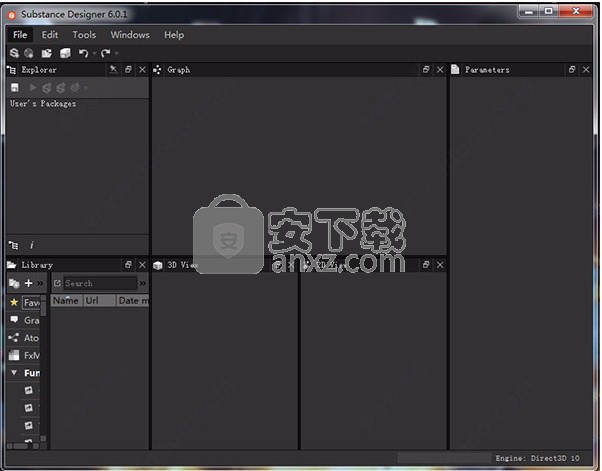Click the third Substance icon in Explorer toolbar
The height and width of the screenshot is (471, 602).
75,88
